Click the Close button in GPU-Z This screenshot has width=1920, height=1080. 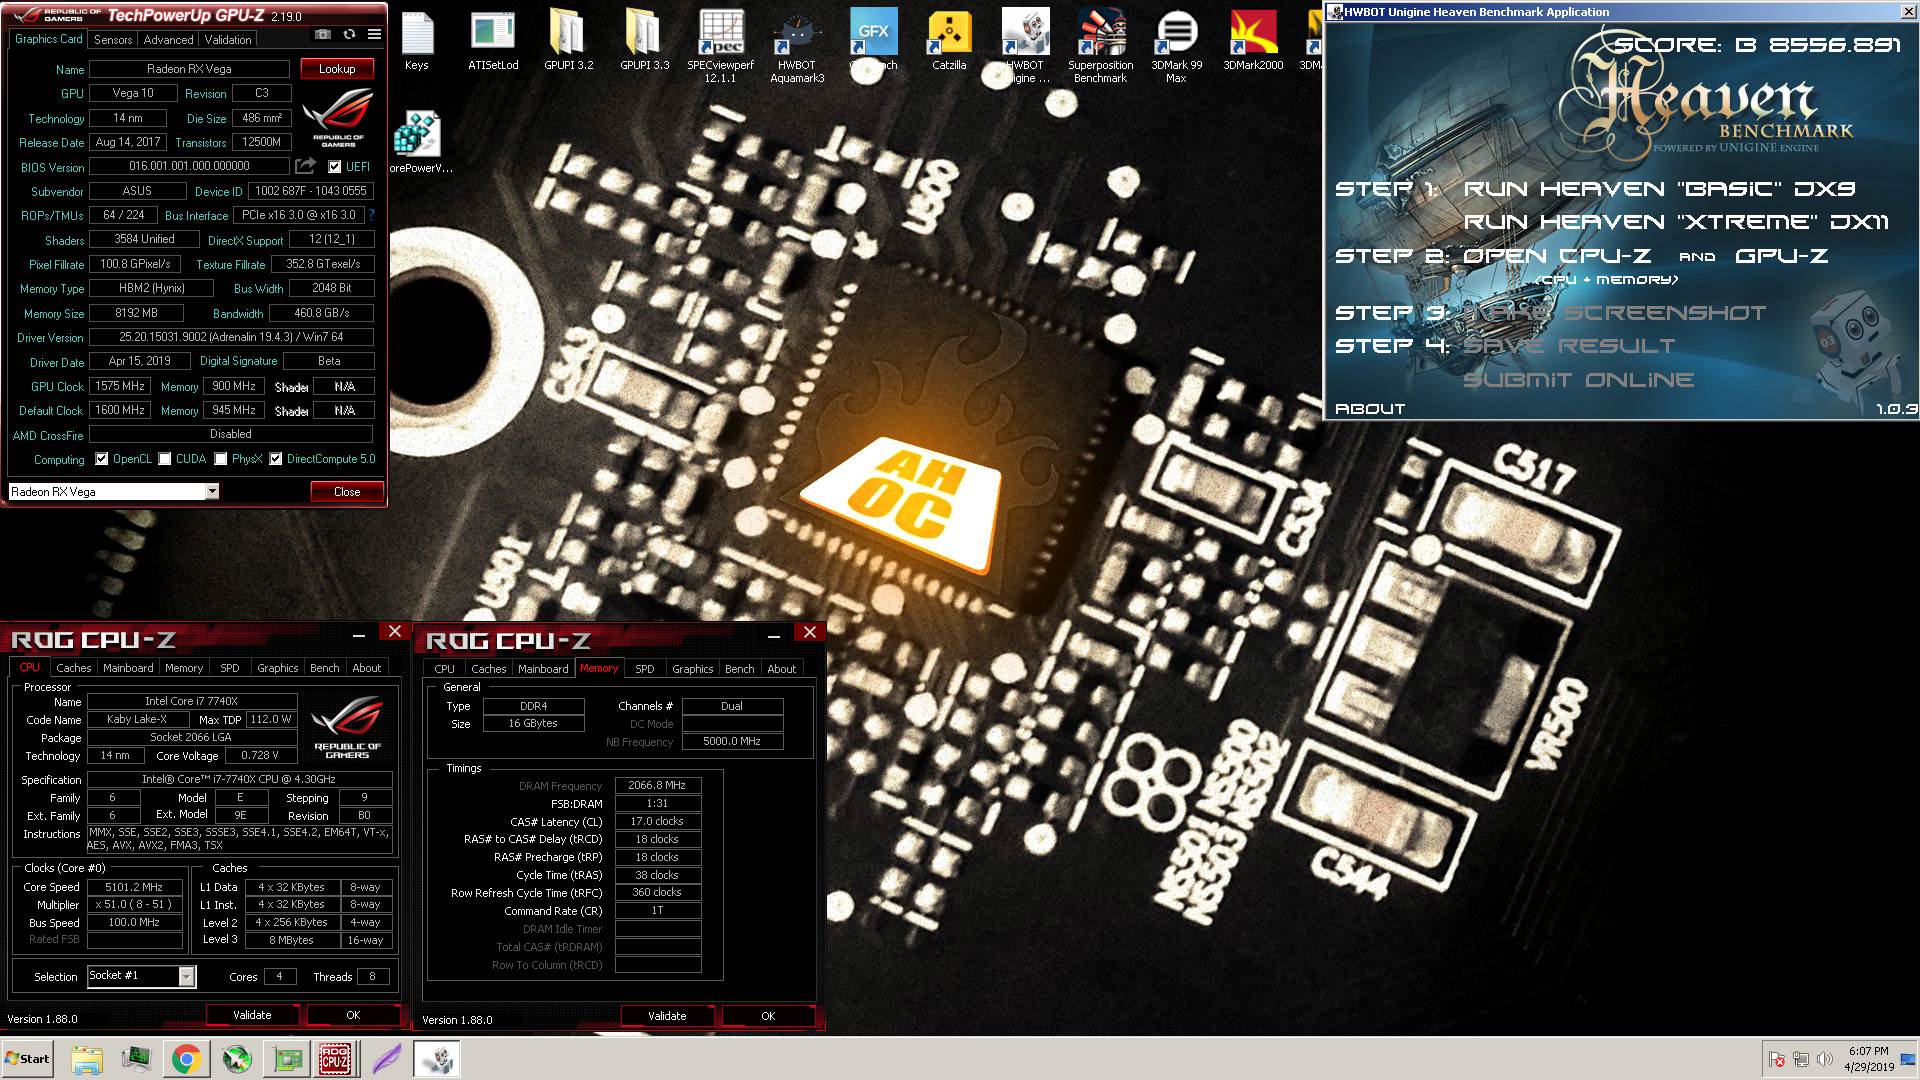click(x=347, y=491)
